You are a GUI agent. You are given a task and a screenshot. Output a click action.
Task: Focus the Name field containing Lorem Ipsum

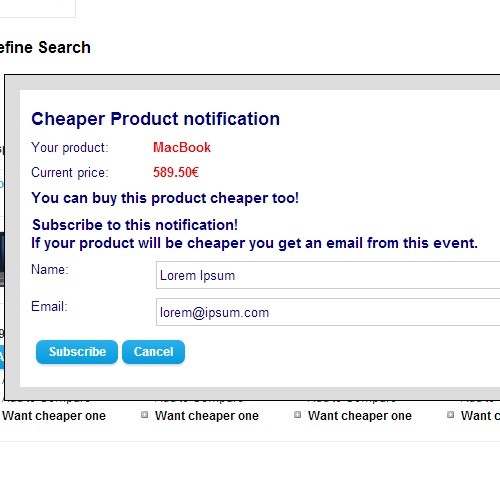coord(328,275)
